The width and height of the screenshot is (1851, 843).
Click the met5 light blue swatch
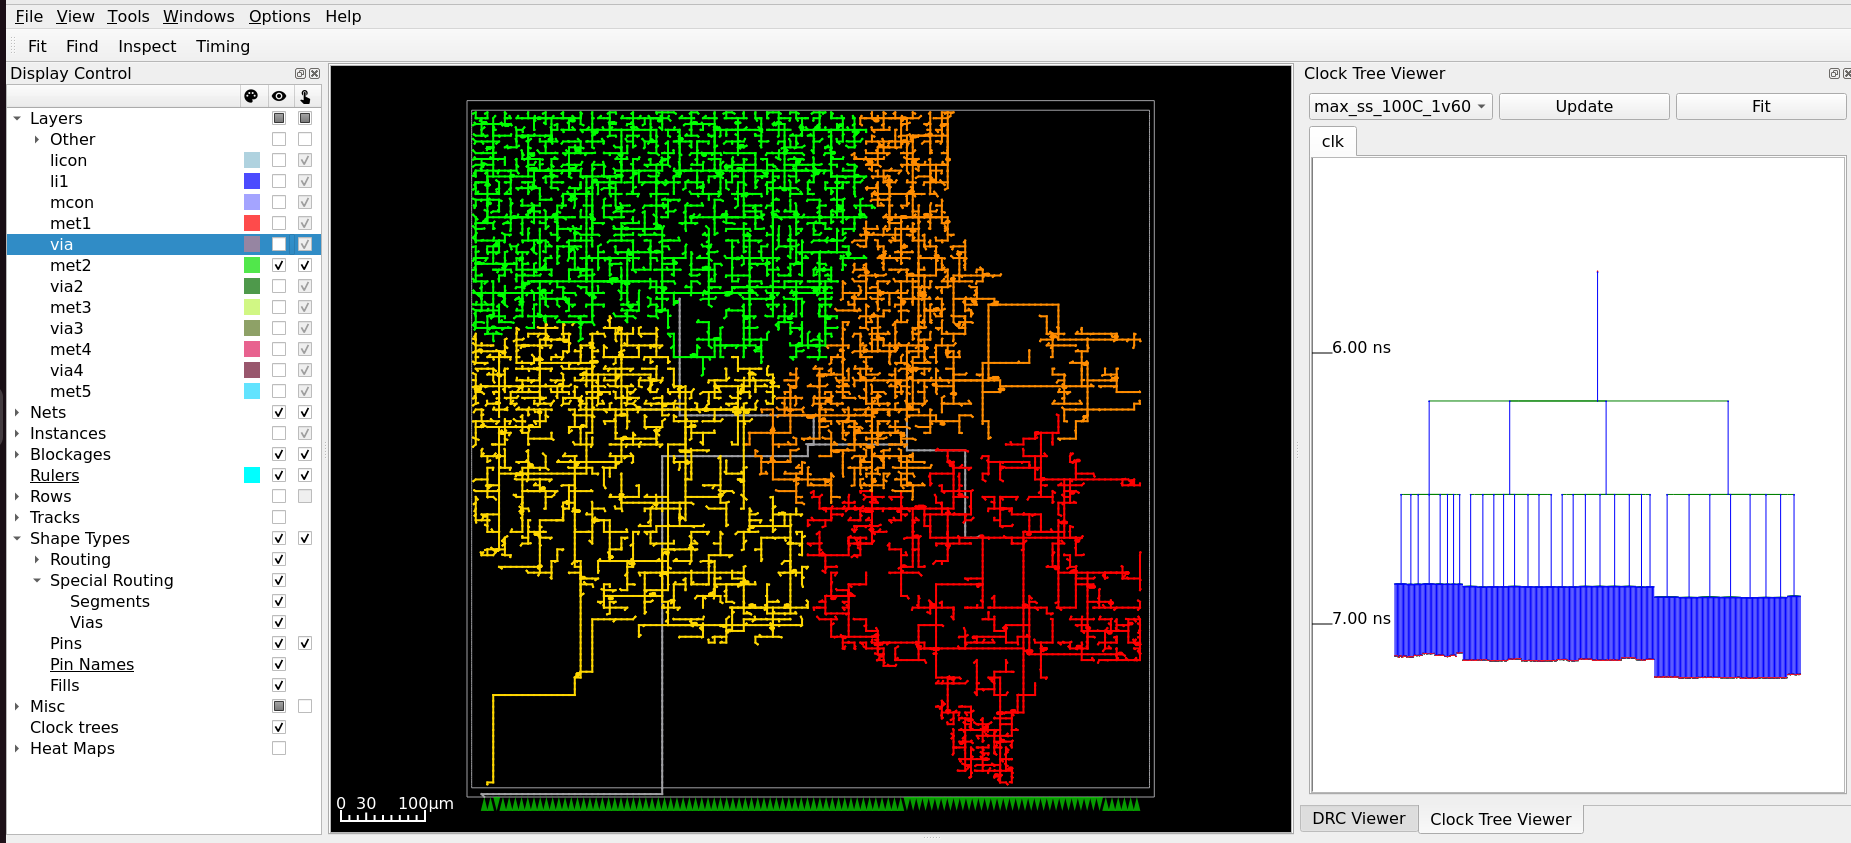[x=252, y=391]
